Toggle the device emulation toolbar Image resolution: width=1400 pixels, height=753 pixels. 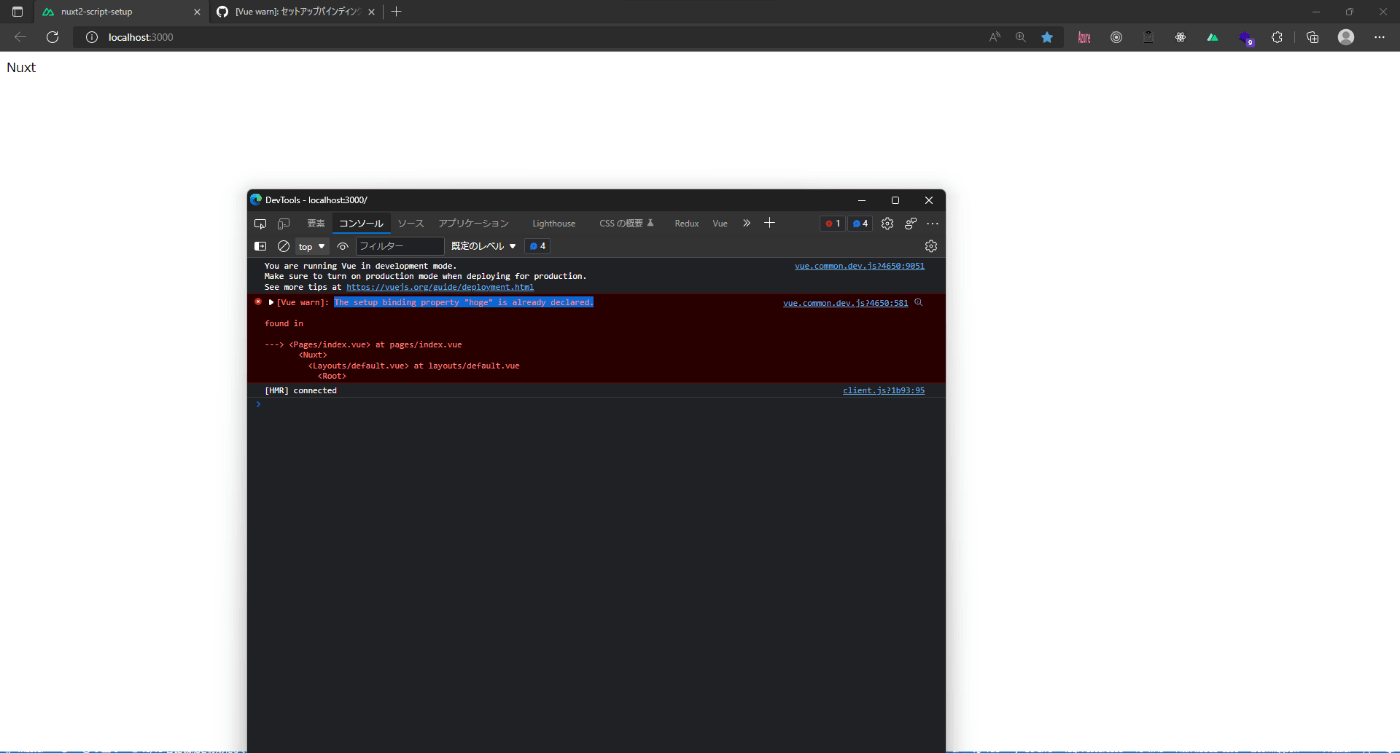click(283, 223)
